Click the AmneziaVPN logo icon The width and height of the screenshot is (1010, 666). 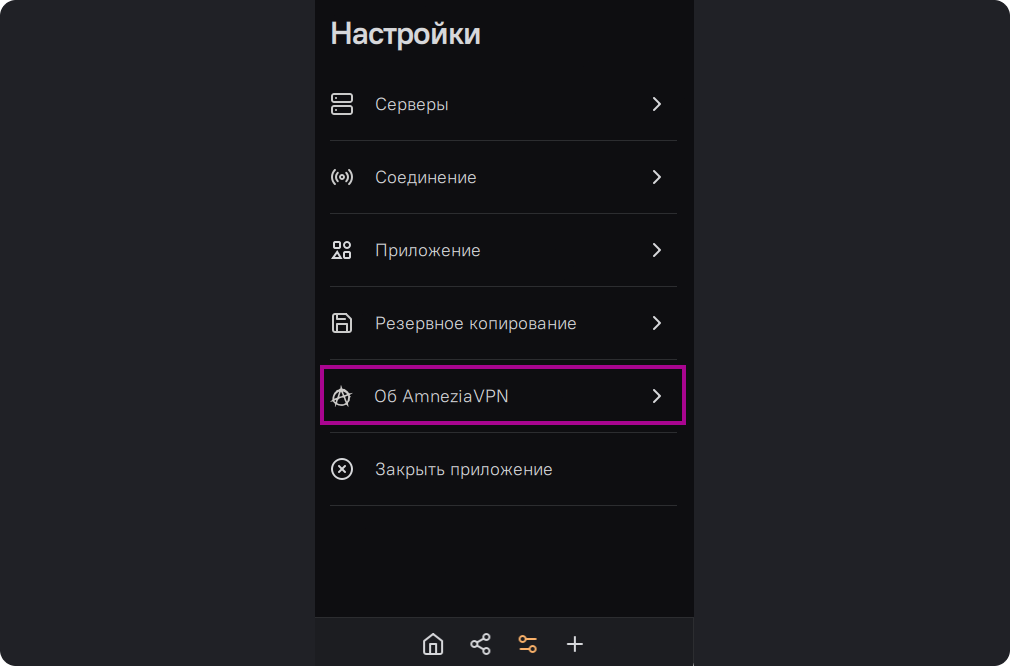(x=342, y=397)
